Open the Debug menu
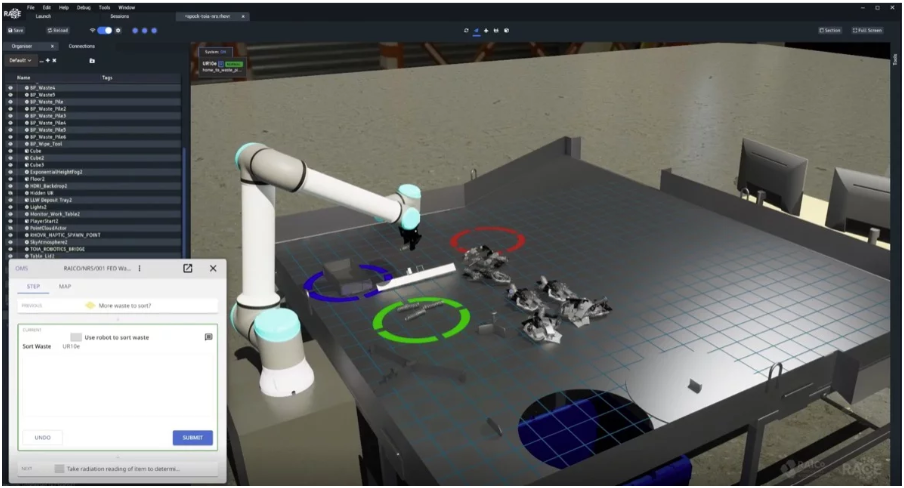This screenshot has width=904, height=488. click(84, 7)
